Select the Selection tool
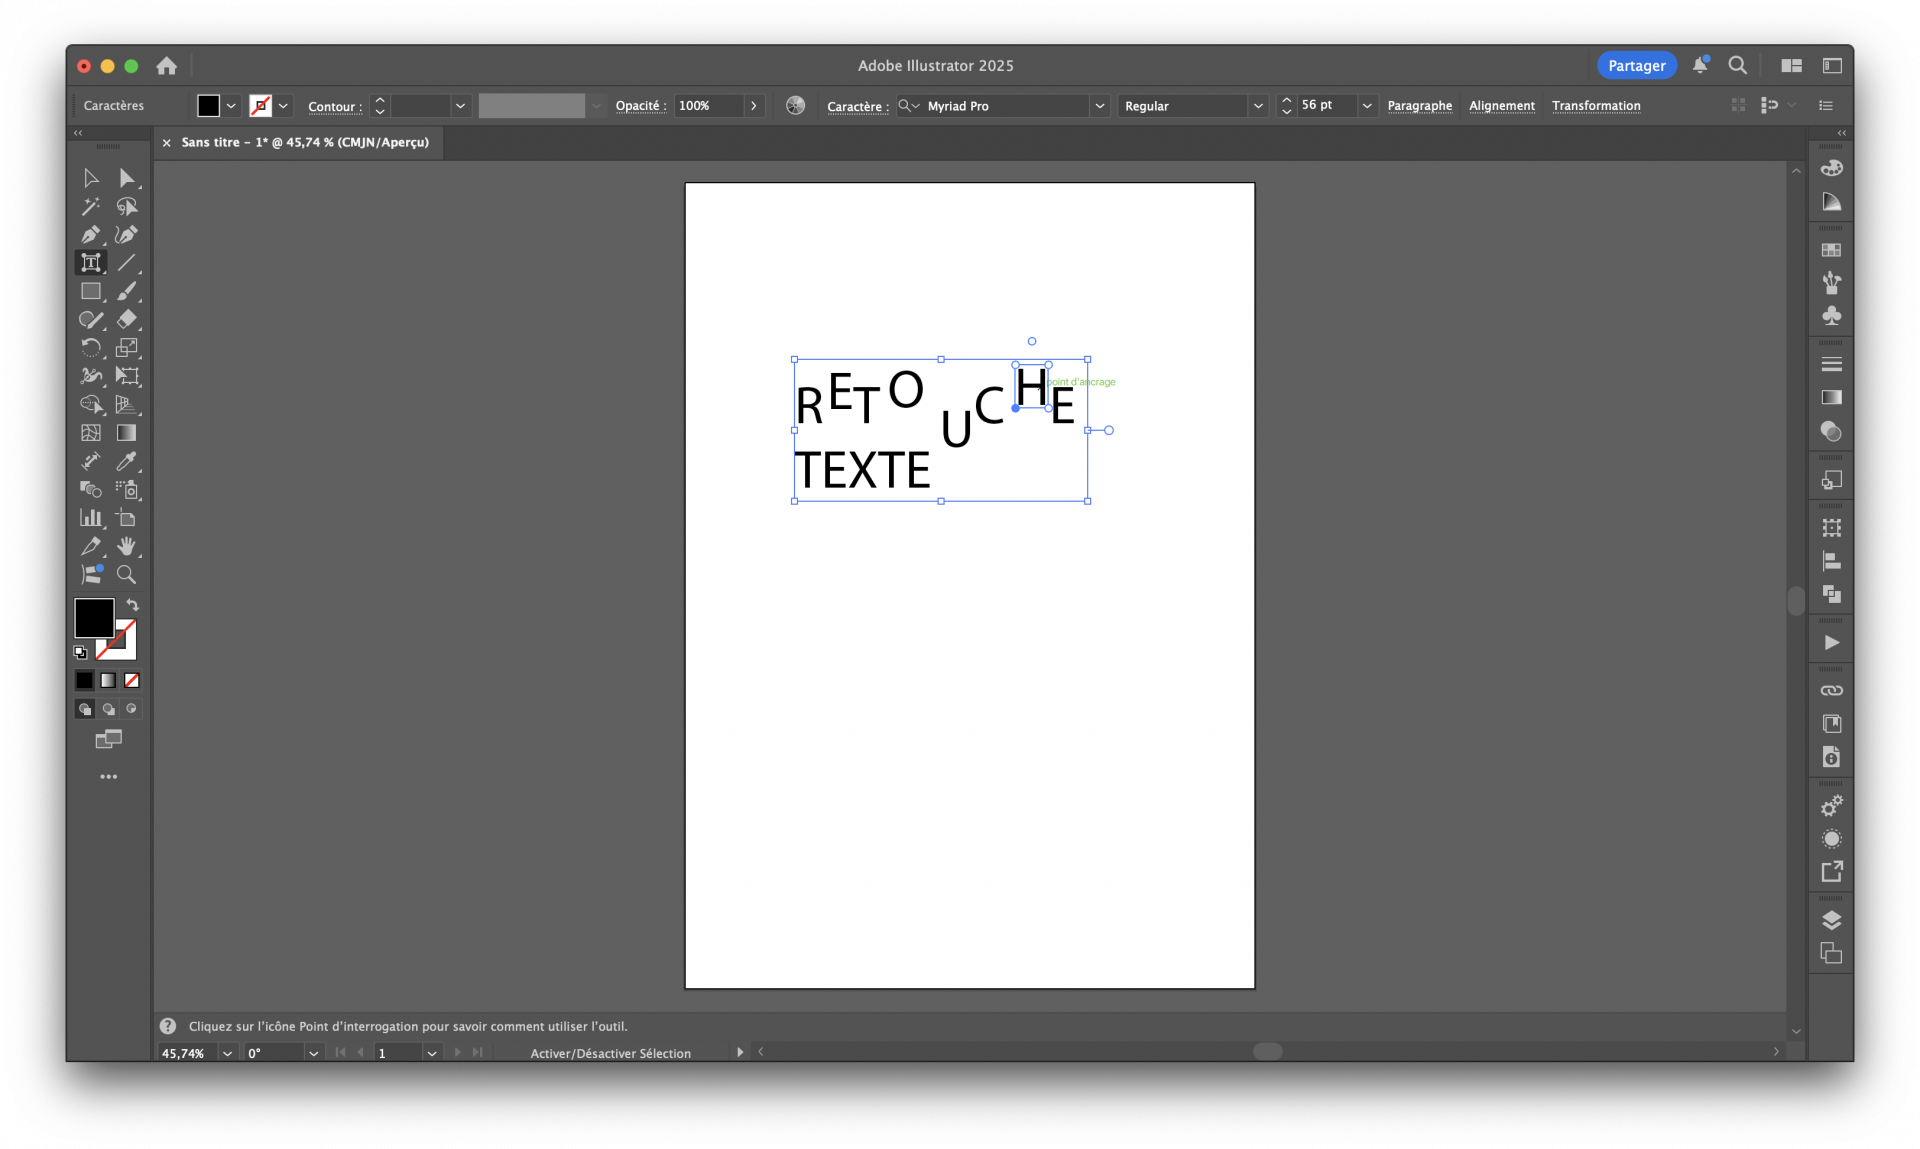The height and width of the screenshot is (1149, 1920). (x=91, y=178)
